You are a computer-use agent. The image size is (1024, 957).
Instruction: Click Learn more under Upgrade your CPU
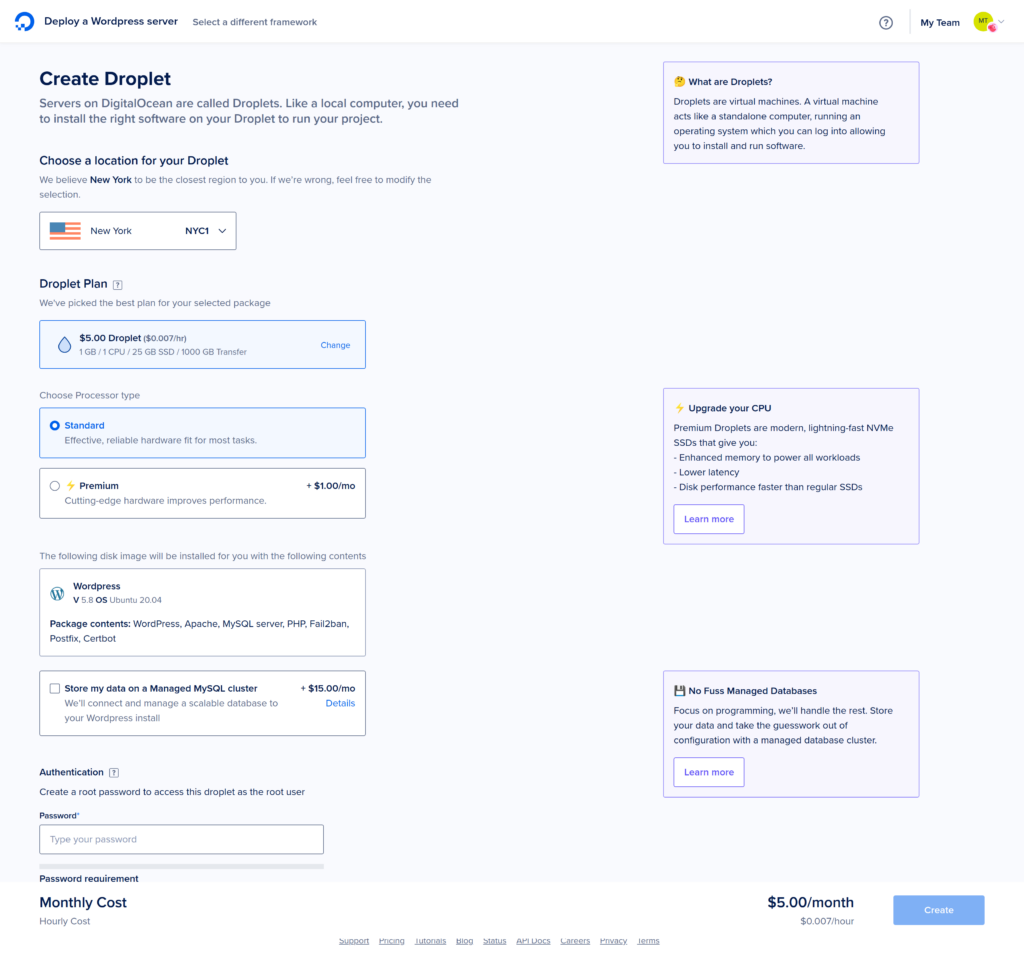709,519
